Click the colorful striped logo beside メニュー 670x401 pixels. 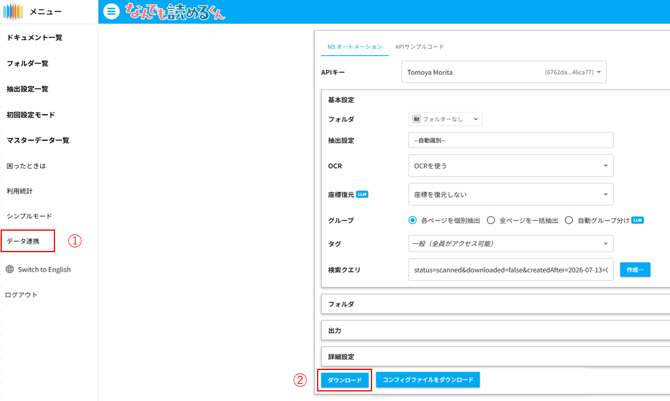click(13, 12)
